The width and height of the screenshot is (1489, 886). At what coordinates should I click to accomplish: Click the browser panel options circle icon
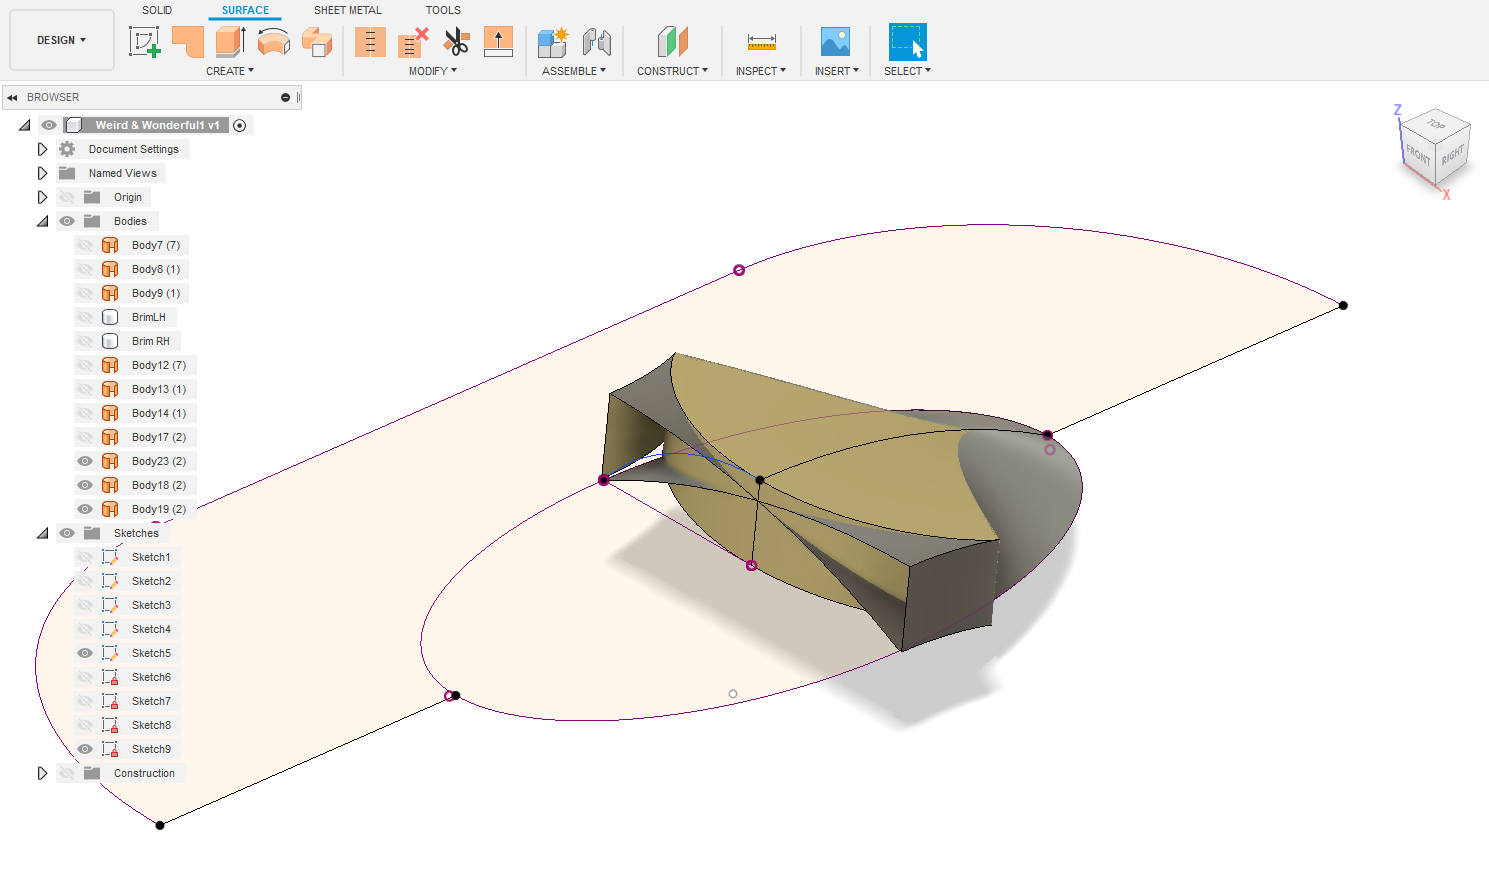285,97
